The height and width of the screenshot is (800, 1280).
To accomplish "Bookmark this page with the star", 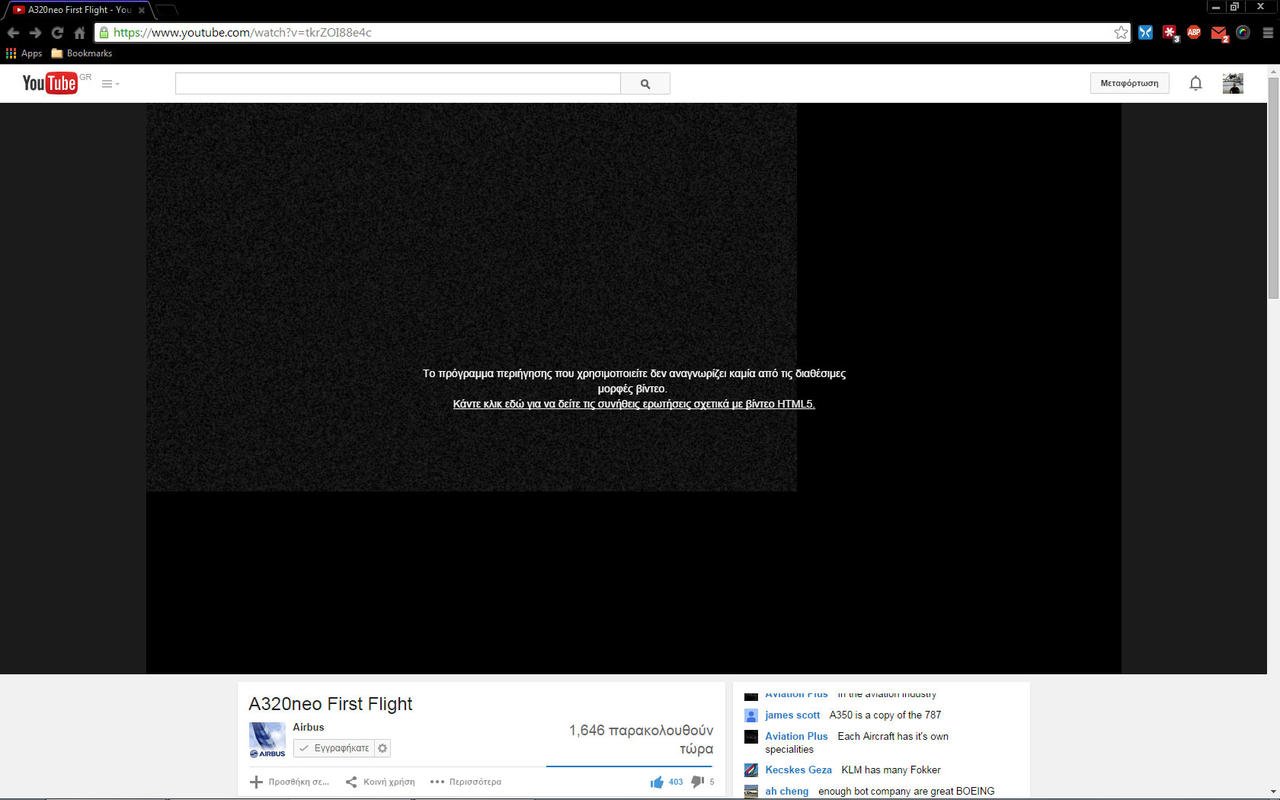I will click(1121, 32).
